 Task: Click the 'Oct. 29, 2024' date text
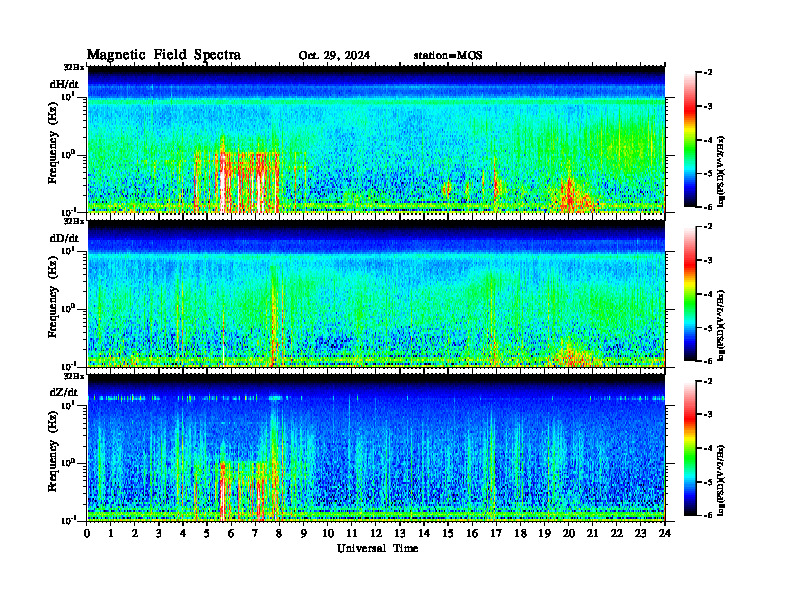334,56
